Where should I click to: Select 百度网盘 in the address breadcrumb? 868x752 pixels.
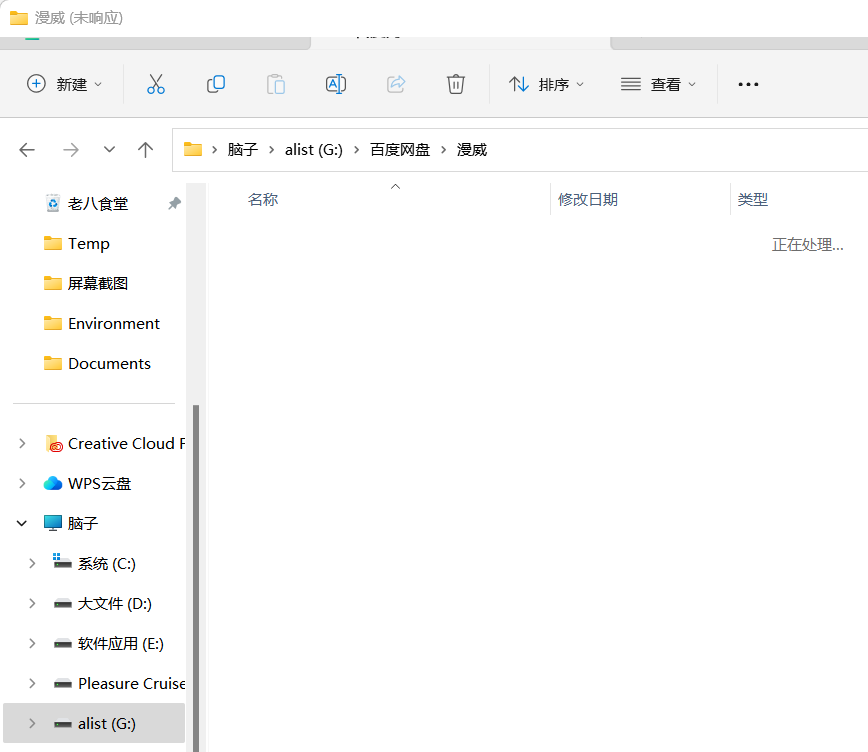coord(400,150)
